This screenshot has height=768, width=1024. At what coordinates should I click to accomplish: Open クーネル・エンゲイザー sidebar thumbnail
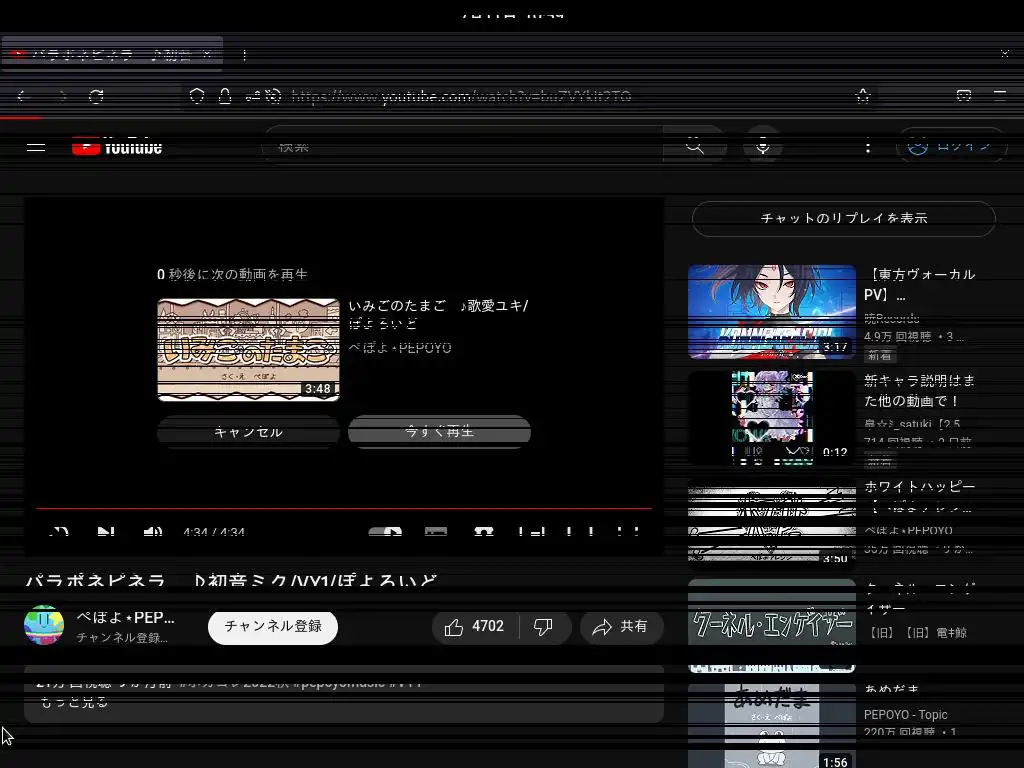pyautogui.click(x=772, y=626)
